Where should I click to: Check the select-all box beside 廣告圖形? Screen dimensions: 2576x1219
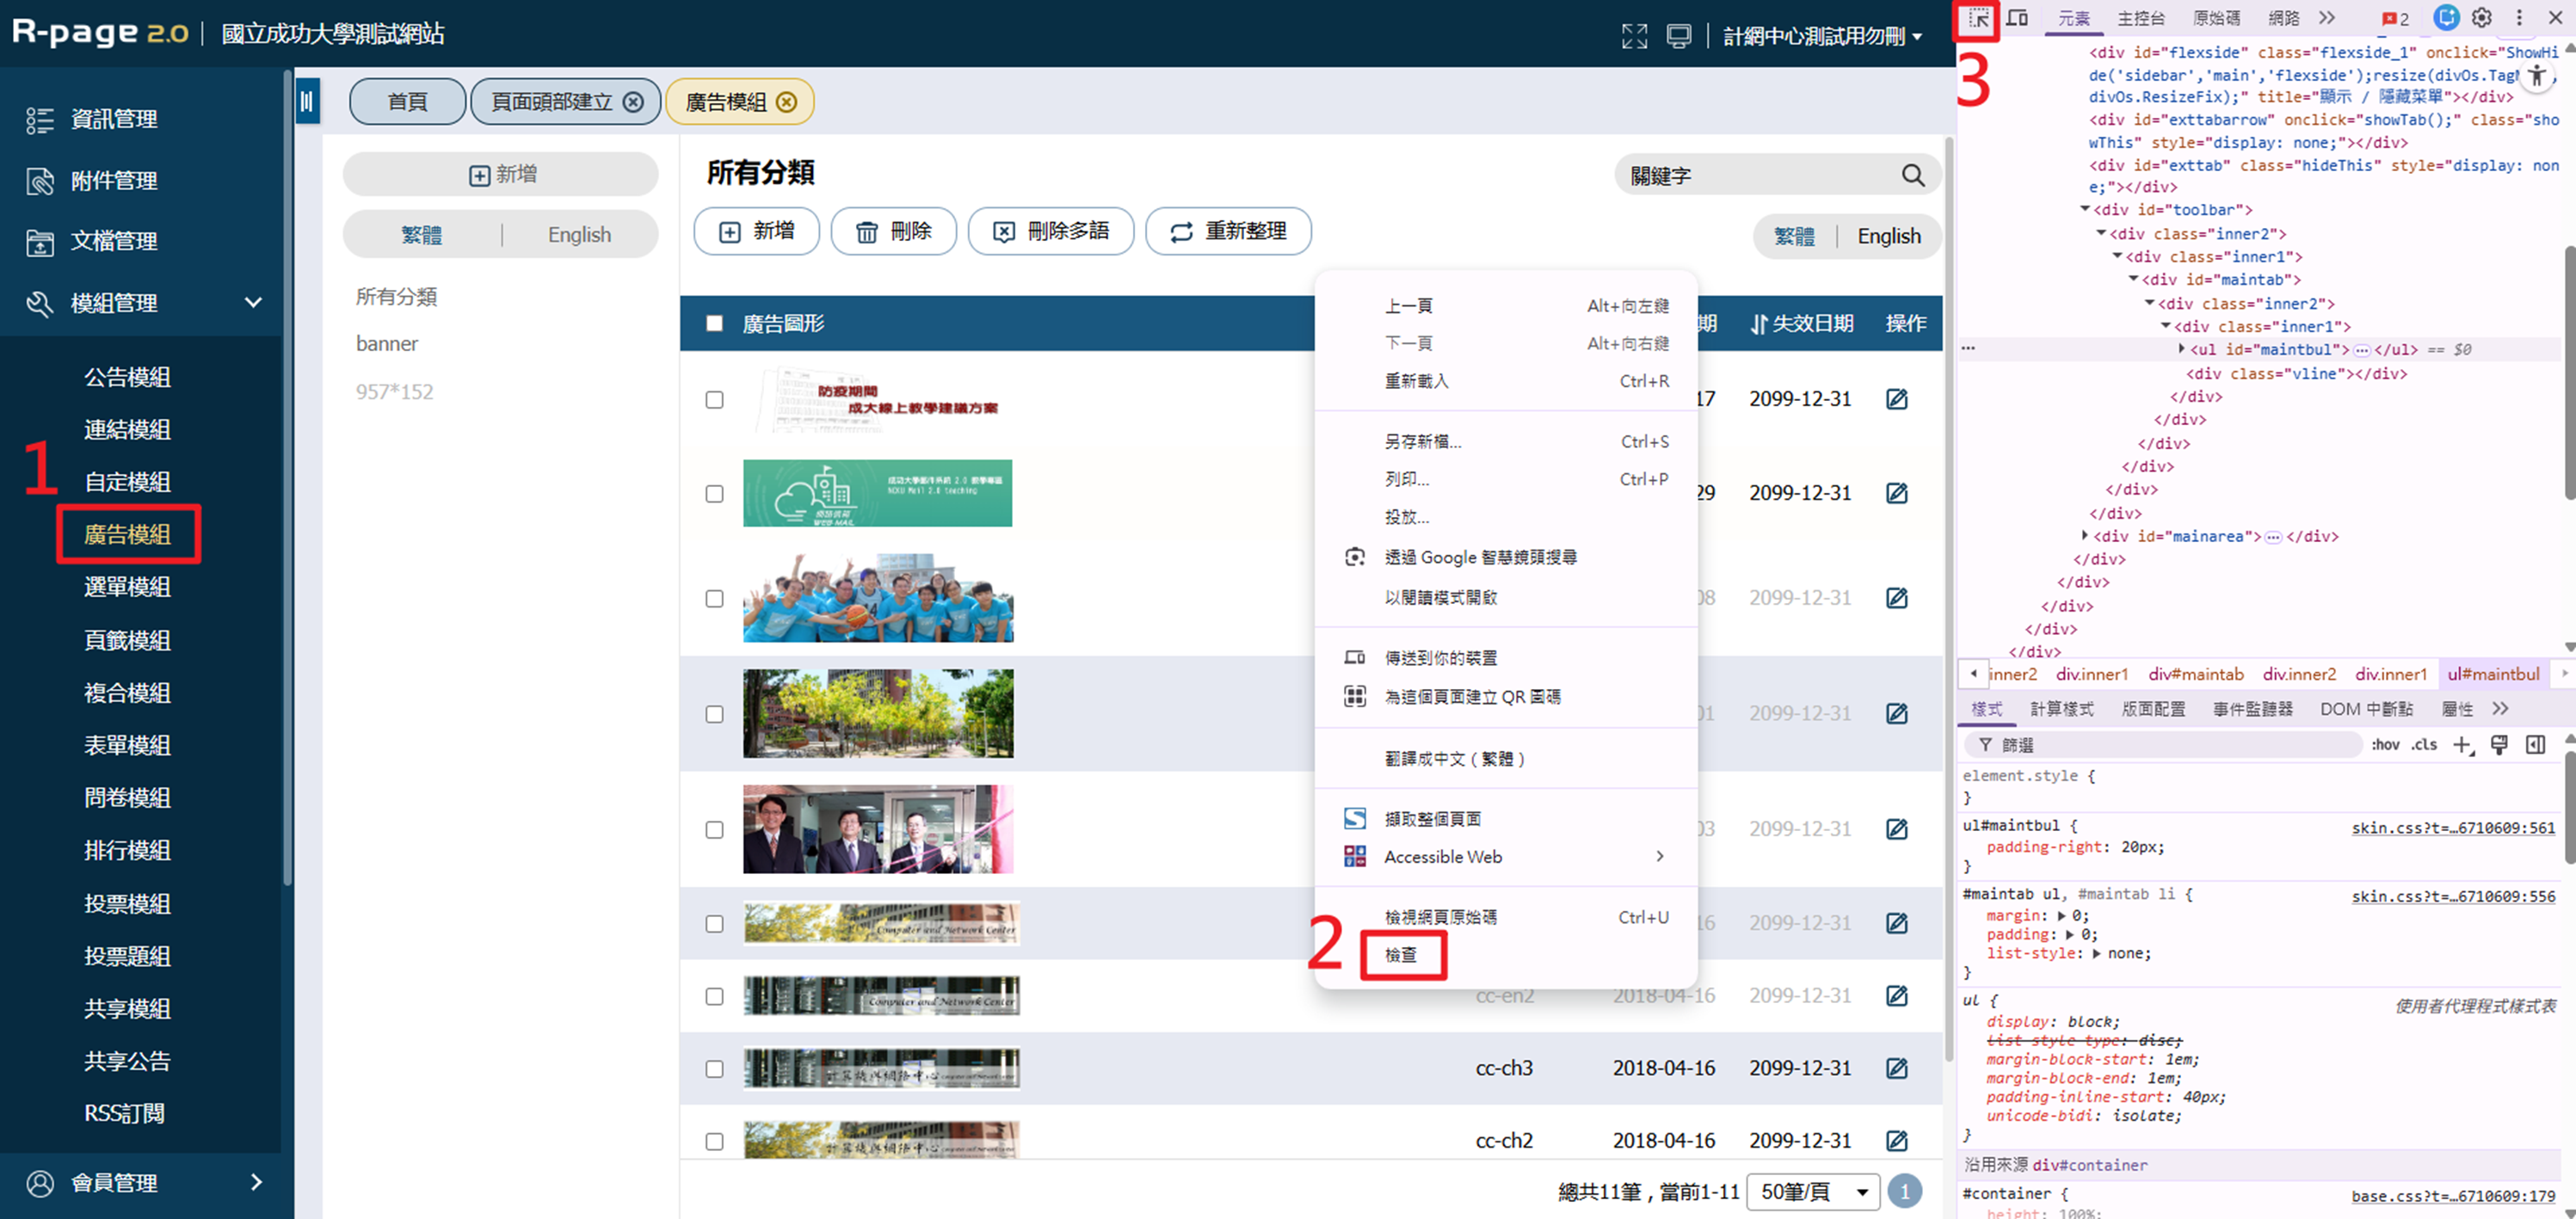[714, 323]
